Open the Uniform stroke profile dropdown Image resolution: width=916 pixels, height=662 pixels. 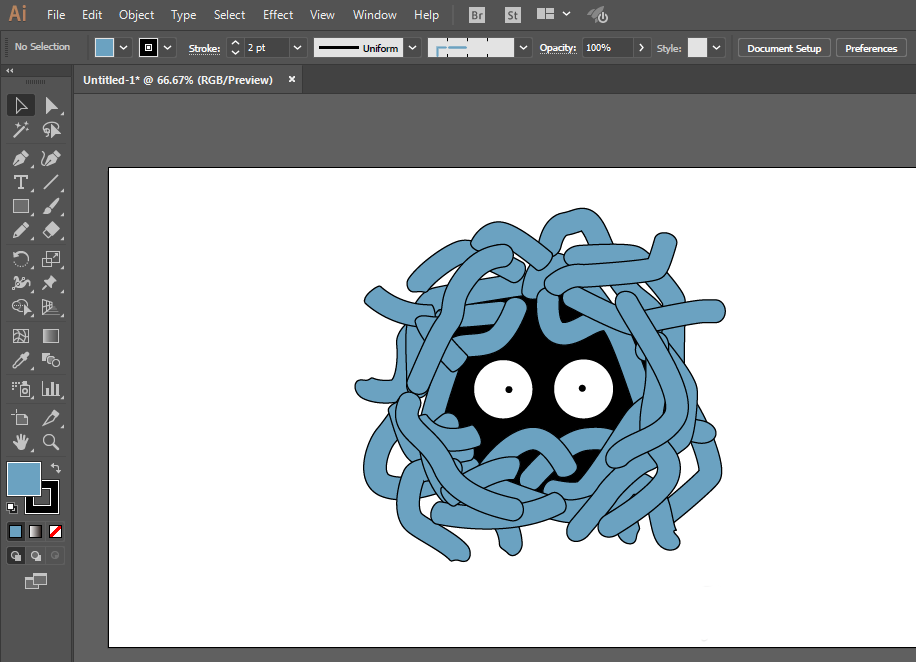(x=412, y=48)
